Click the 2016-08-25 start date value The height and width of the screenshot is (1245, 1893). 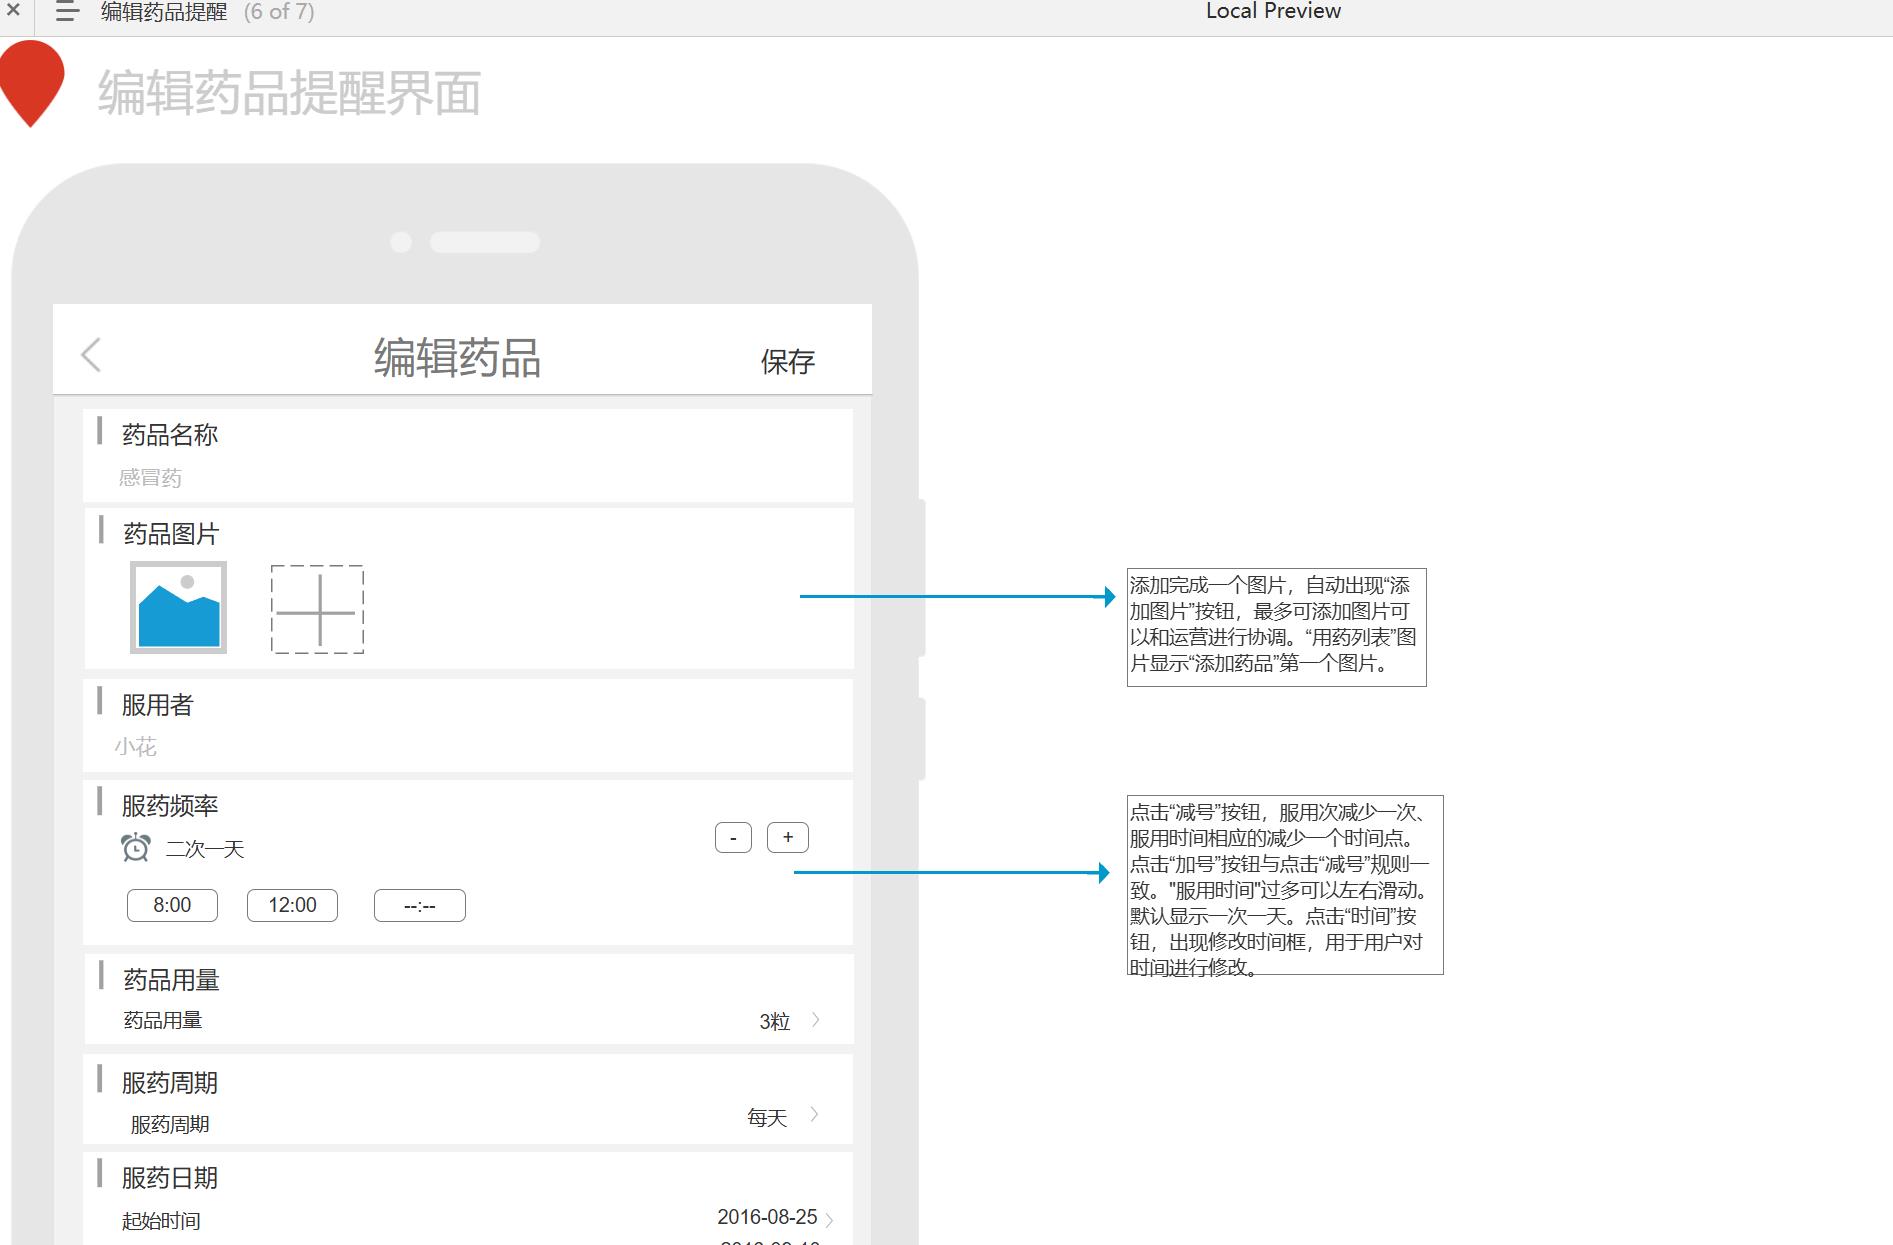click(767, 1217)
